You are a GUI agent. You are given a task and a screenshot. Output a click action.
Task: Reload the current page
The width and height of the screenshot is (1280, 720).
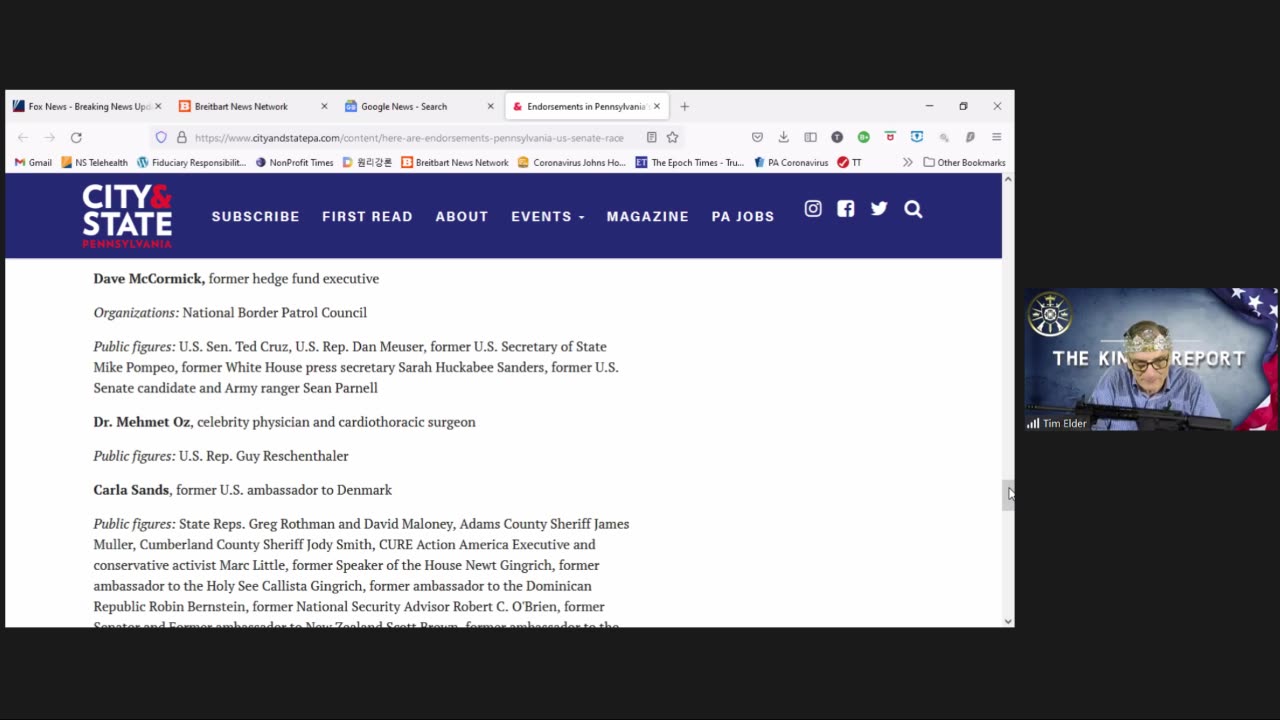point(76,137)
